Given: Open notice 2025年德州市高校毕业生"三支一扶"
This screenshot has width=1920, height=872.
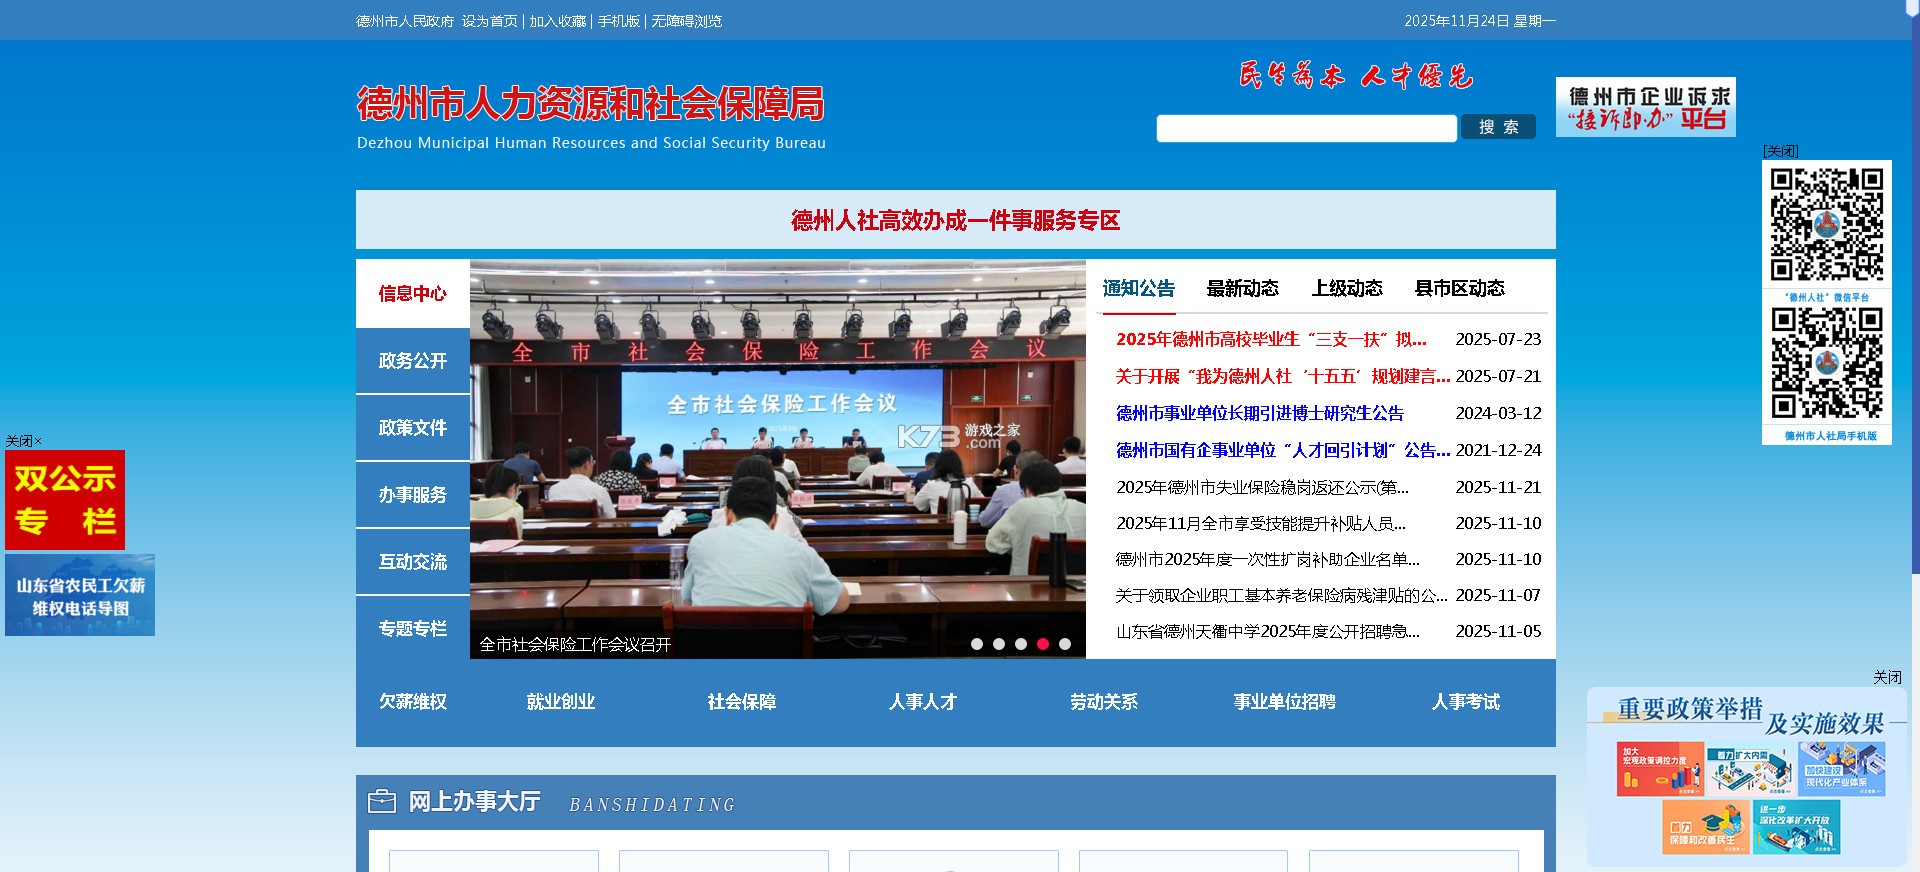Looking at the screenshot, I should pos(1271,340).
